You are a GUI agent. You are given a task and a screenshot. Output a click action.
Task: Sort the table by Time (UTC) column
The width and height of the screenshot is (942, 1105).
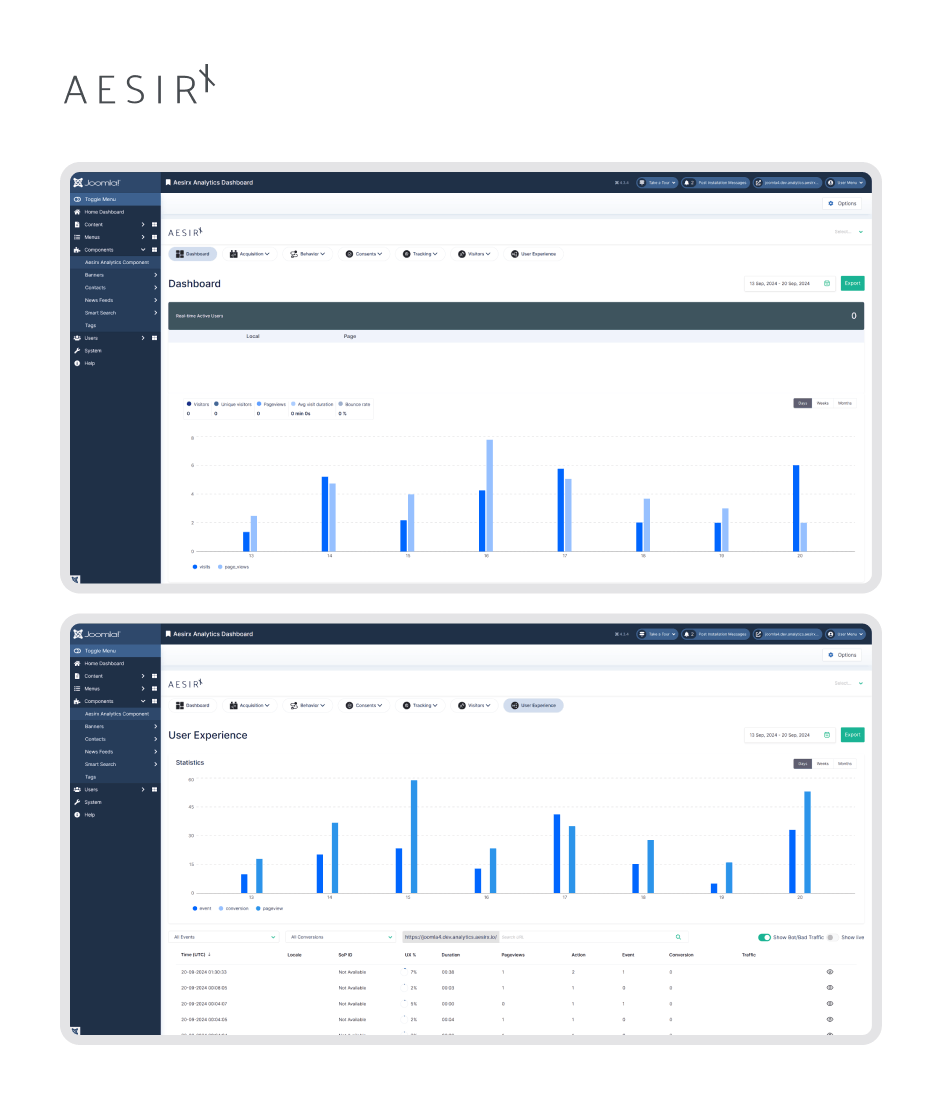point(195,954)
